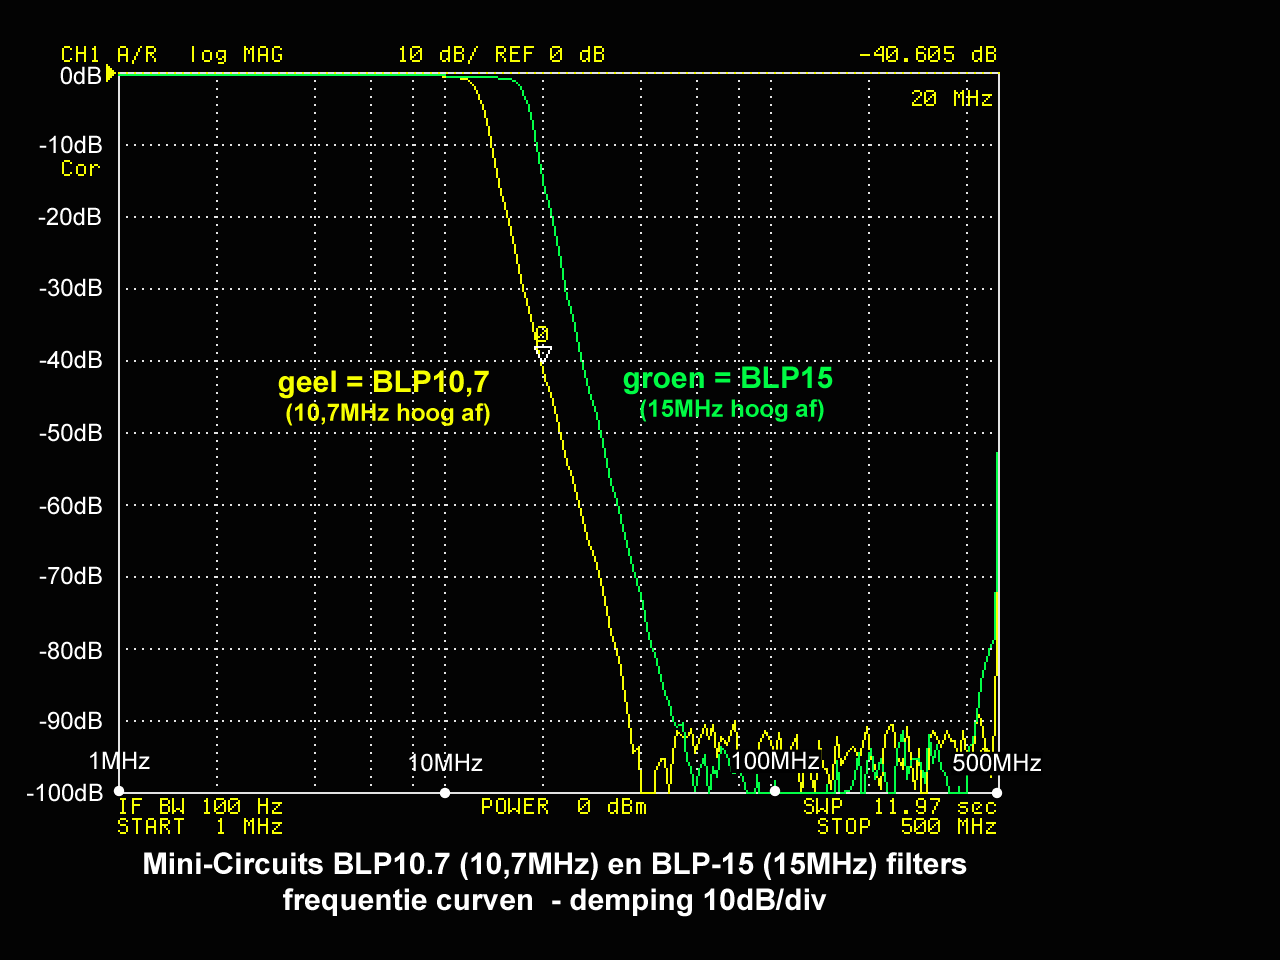Click the 'POWER 0 dBm' readout

tap(564, 806)
